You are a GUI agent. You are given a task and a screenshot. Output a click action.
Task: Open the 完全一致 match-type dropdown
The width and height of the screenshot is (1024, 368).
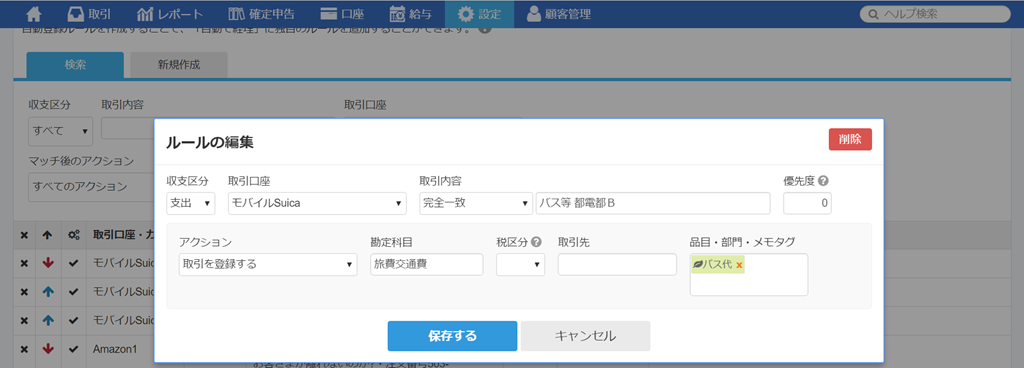click(x=476, y=203)
